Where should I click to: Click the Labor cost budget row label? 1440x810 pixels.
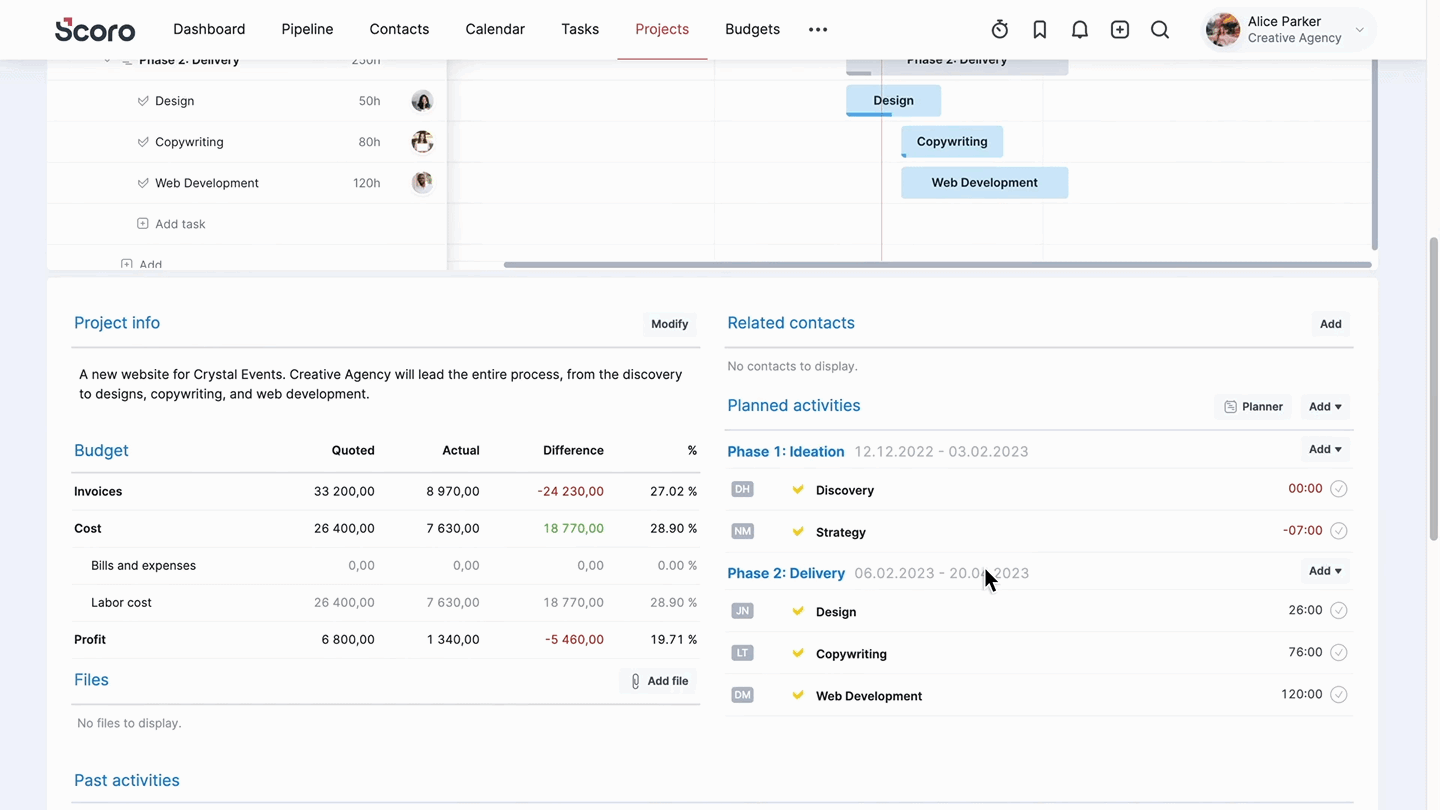[121, 602]
